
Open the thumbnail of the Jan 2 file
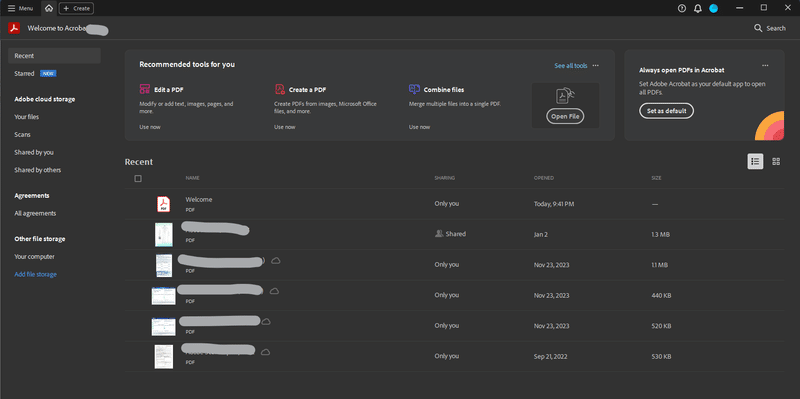coord(164,235)
